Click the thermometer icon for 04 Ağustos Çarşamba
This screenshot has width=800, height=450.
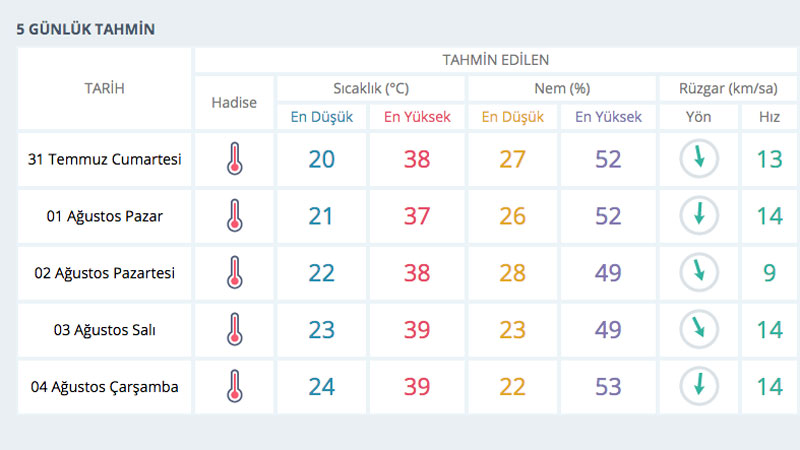point(234,386)
